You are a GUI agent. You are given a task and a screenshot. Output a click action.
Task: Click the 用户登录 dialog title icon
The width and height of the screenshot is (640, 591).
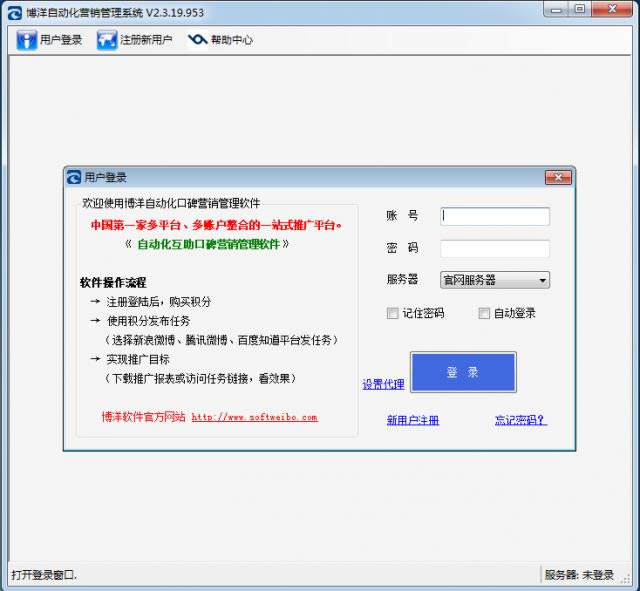(74, 177)
